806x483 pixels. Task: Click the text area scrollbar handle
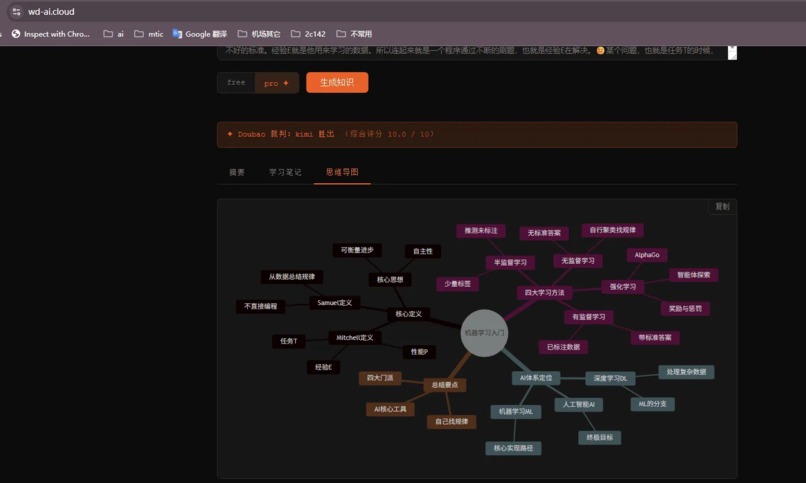pos(732,52)
